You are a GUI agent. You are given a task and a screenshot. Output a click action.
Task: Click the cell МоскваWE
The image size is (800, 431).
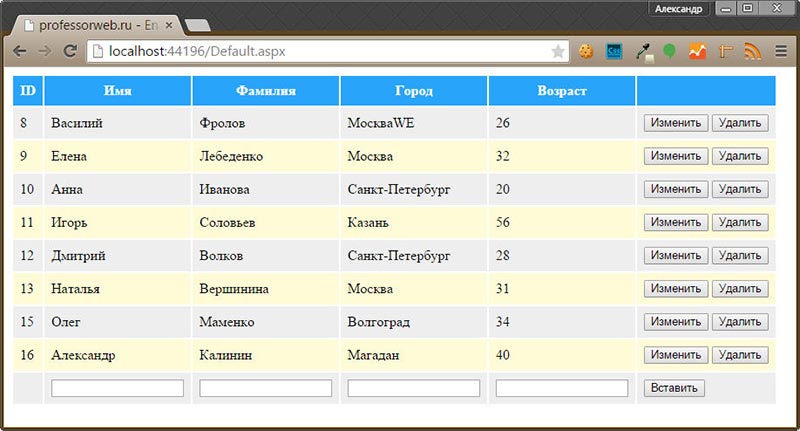(414, 123)
